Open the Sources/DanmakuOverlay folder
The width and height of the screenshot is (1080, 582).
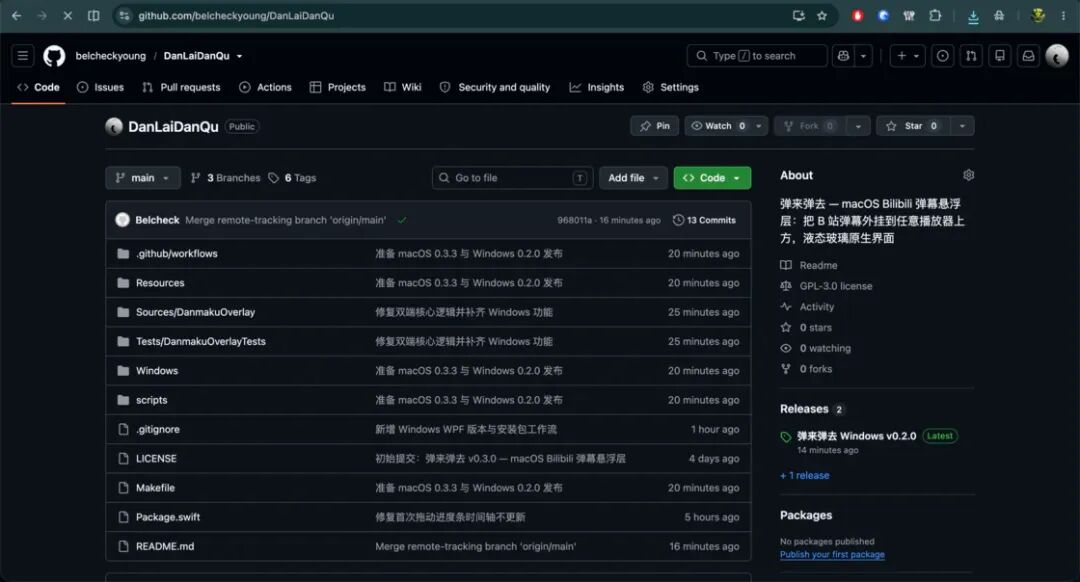point(195,312)
